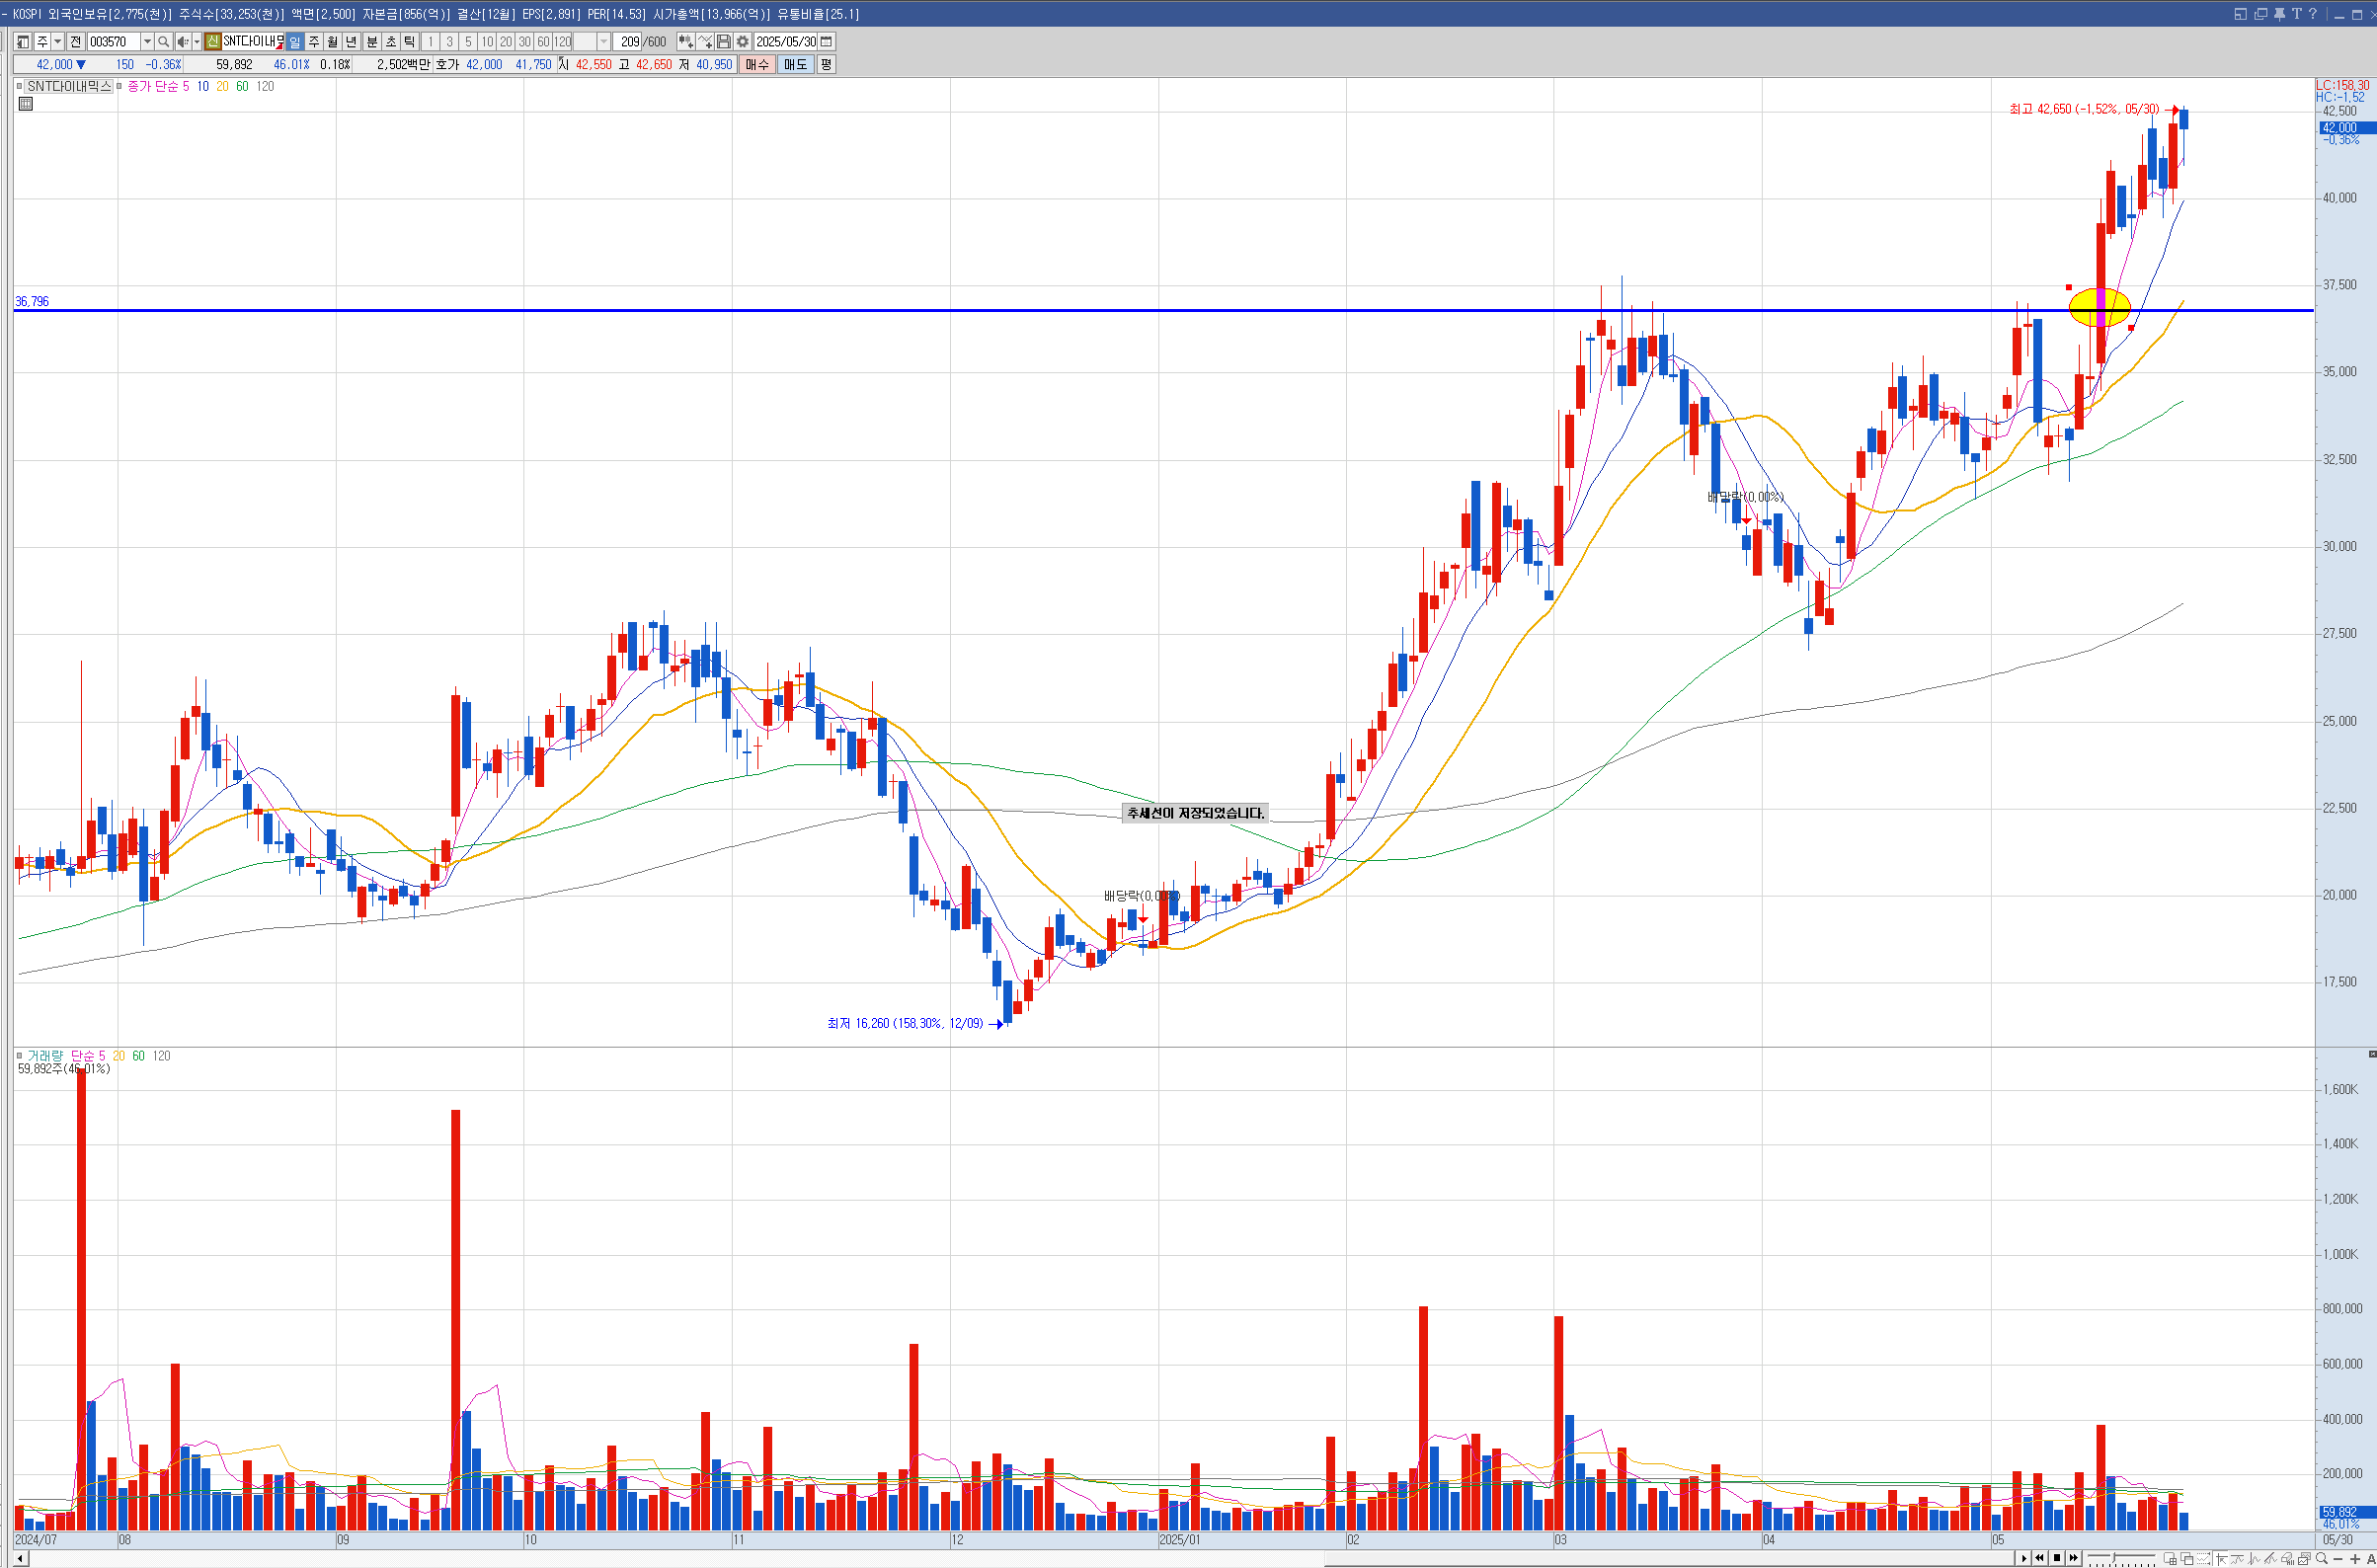2377x1568 pixels.
Task: Toggle the daily (일) chart period
Action: 295,42
